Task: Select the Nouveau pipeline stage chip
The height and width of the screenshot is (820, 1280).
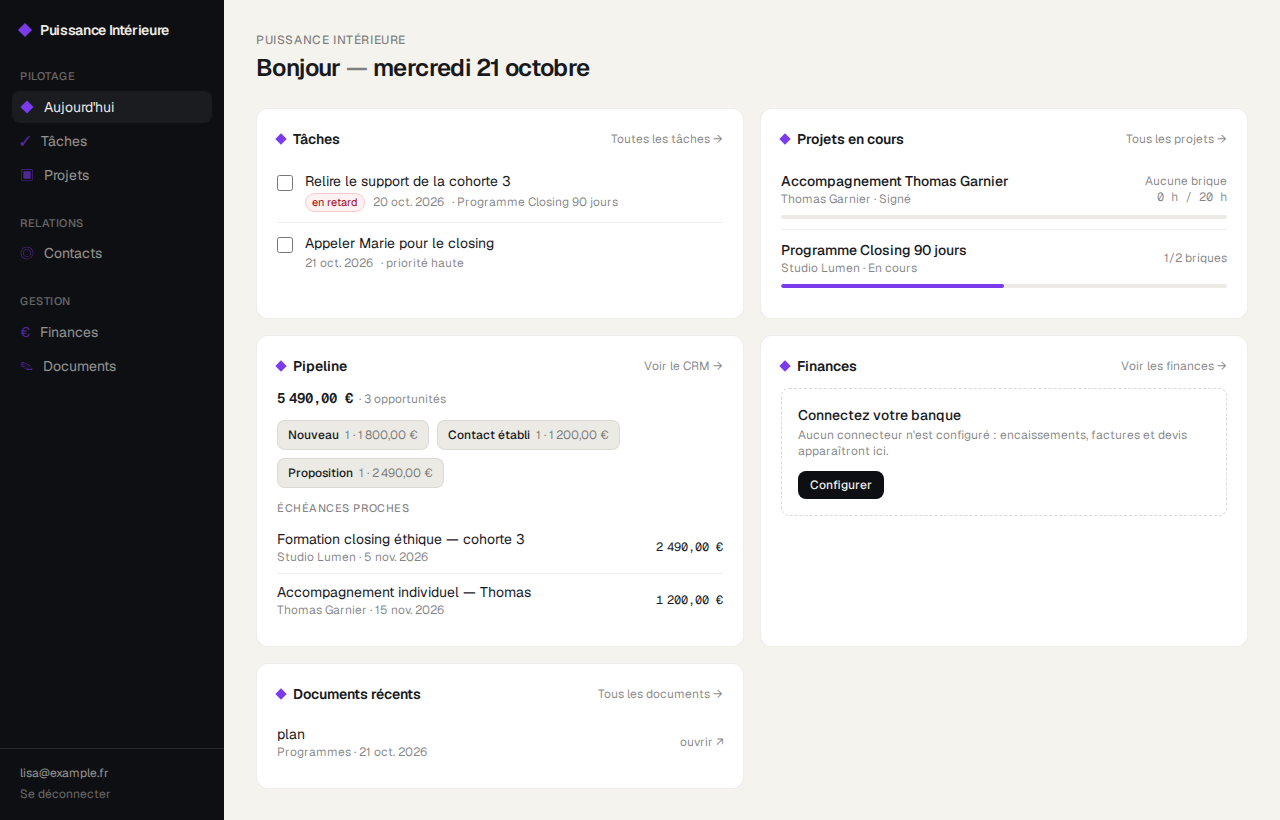Action: pyautogui.click(x=353, y=435)
